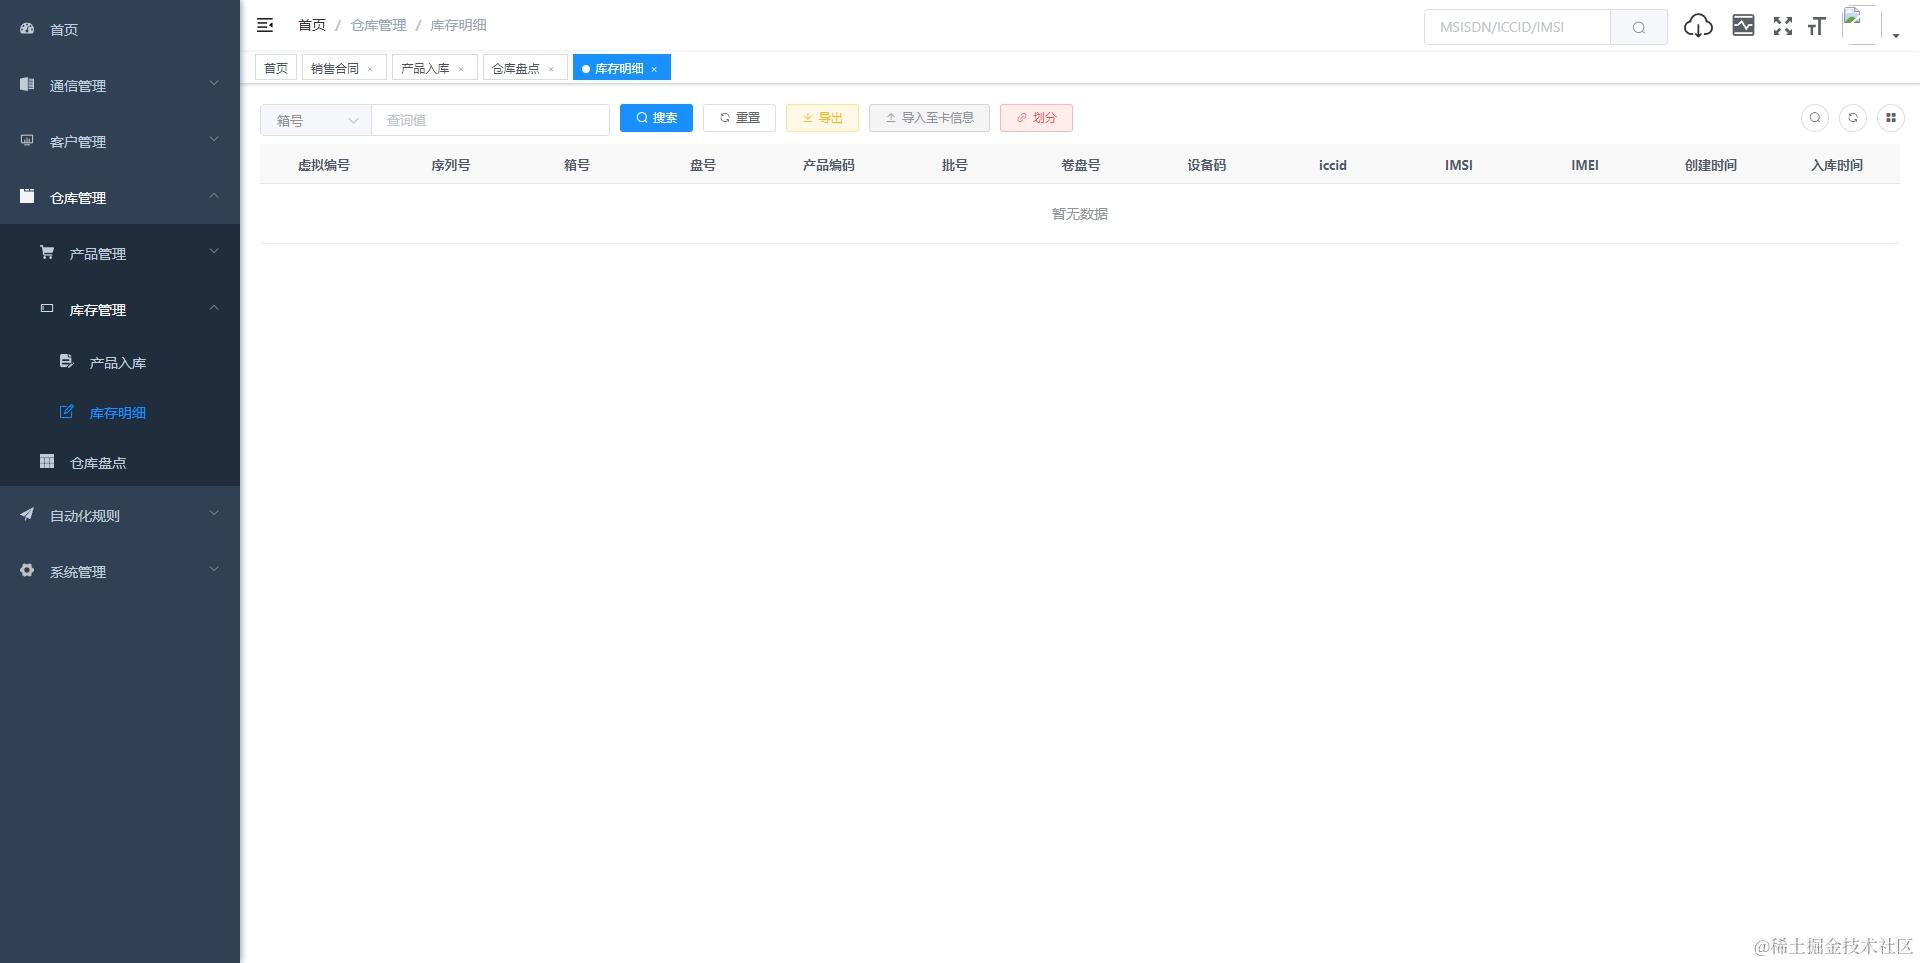The image size is (1920, 963).
Task: Click the IMEI column header
Action: coord(1584,165)
